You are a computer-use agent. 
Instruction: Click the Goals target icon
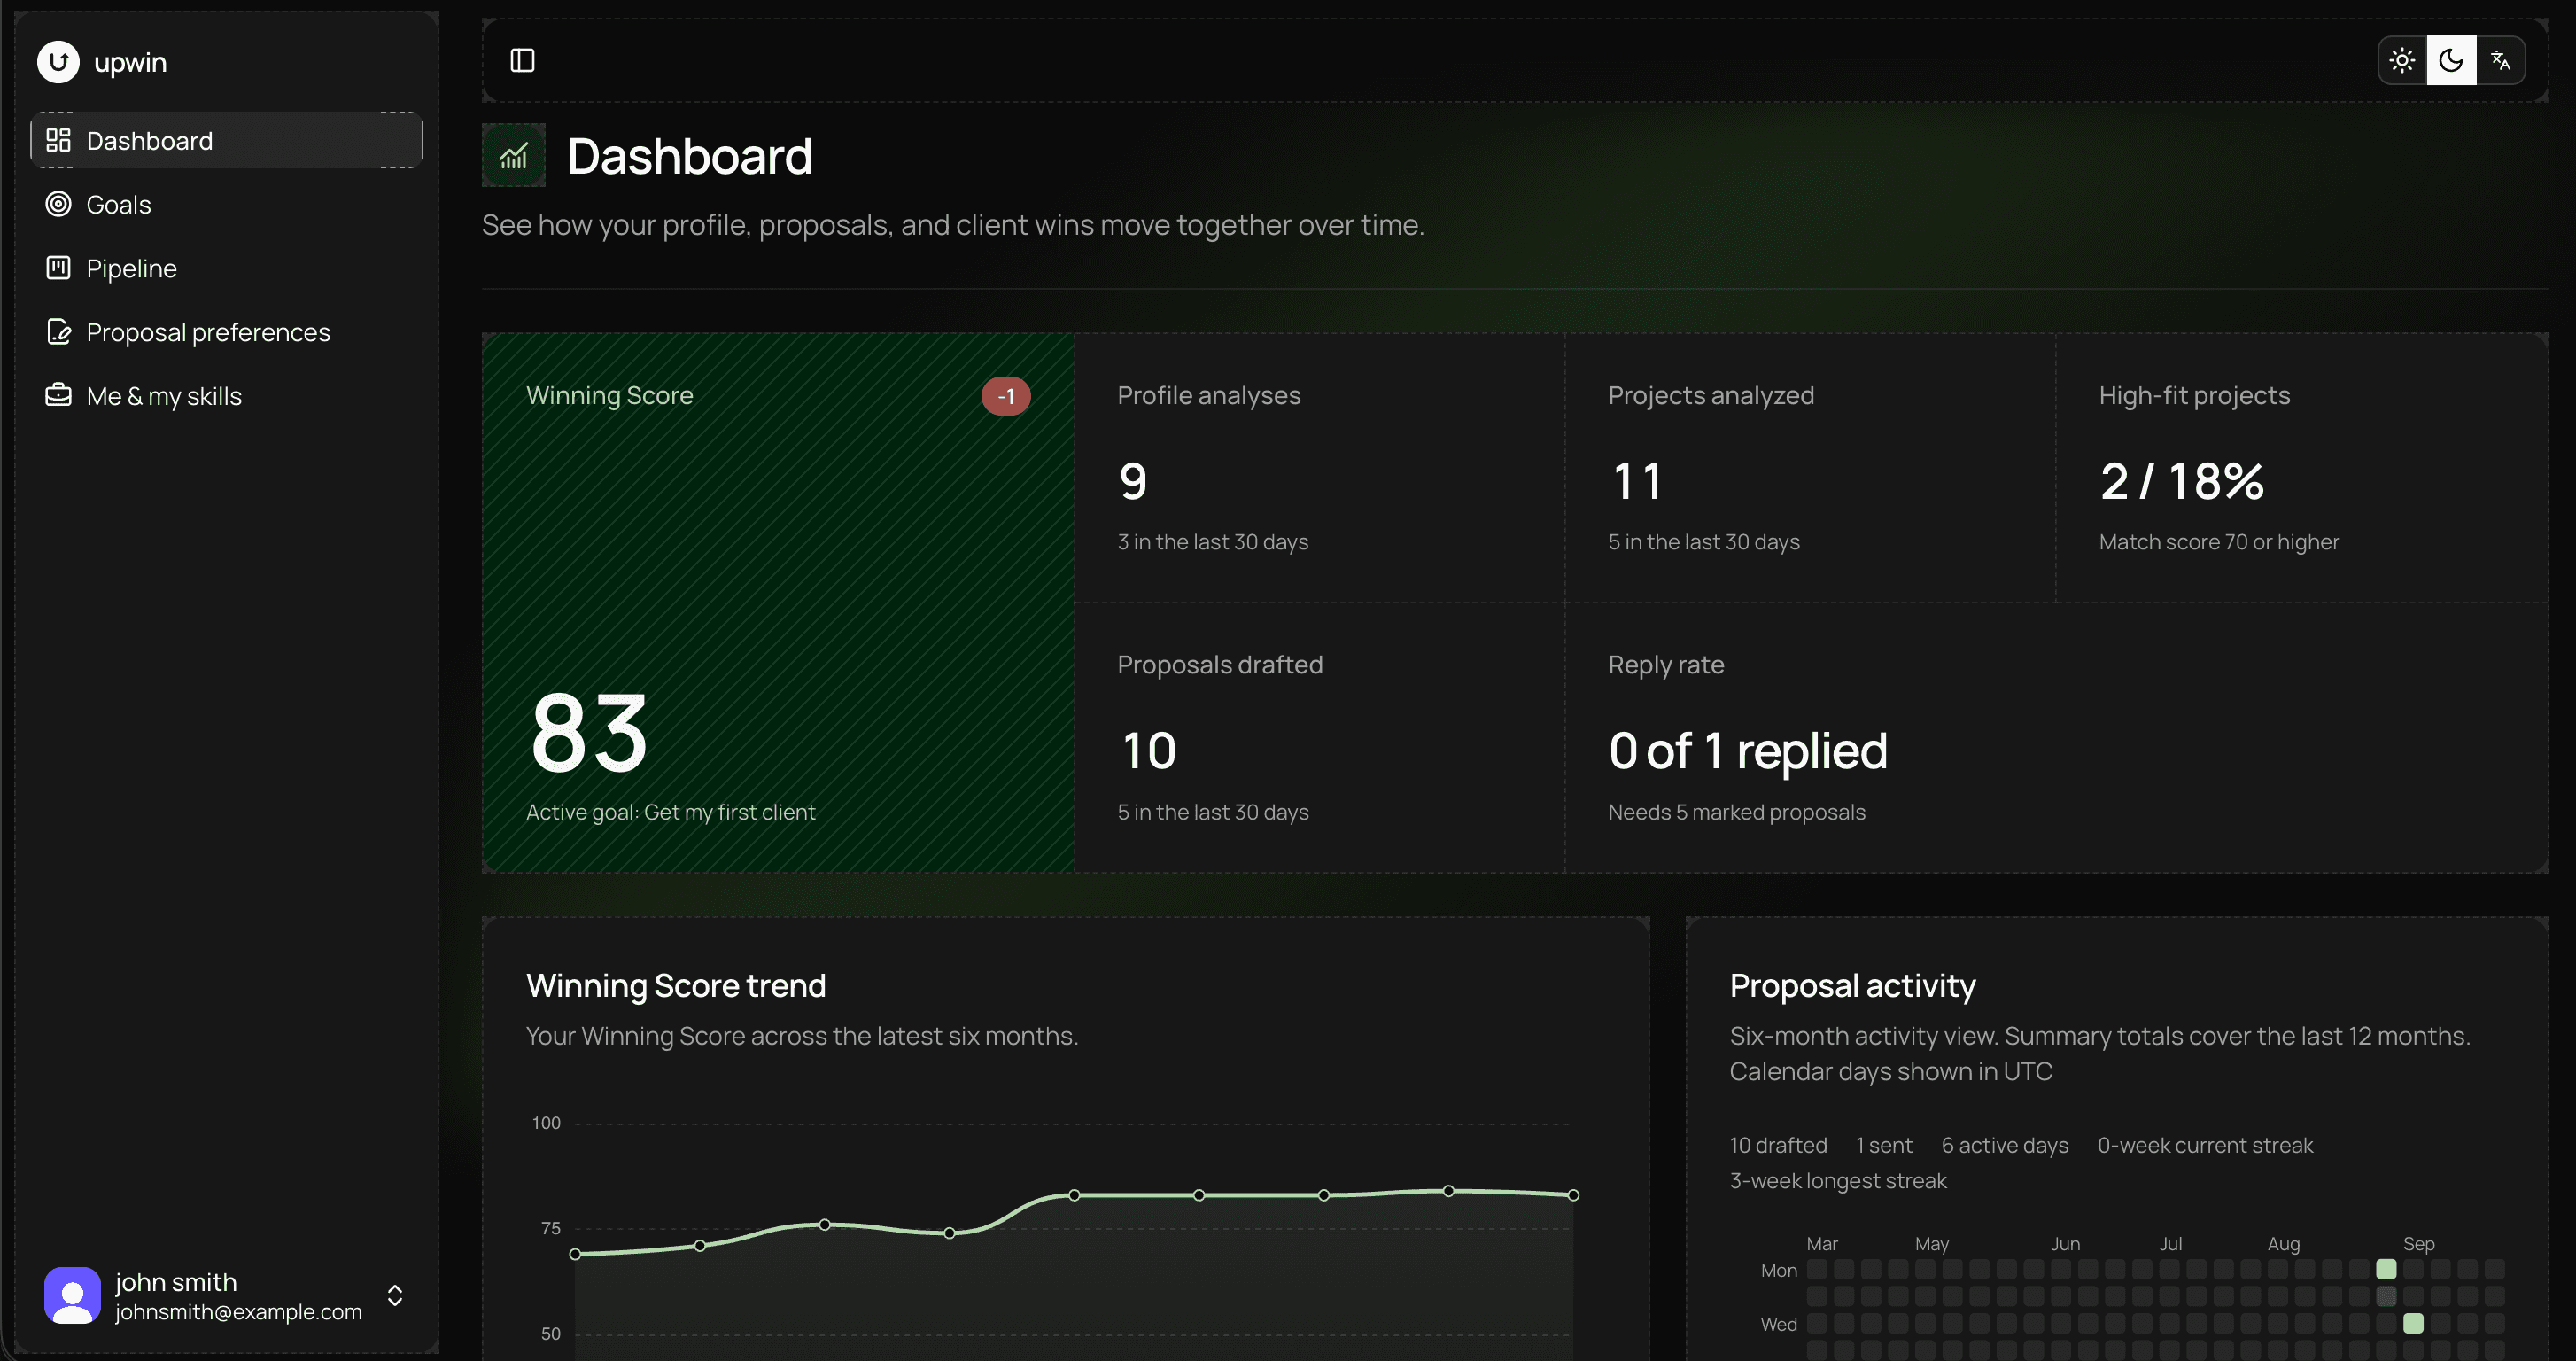(59, 204)
